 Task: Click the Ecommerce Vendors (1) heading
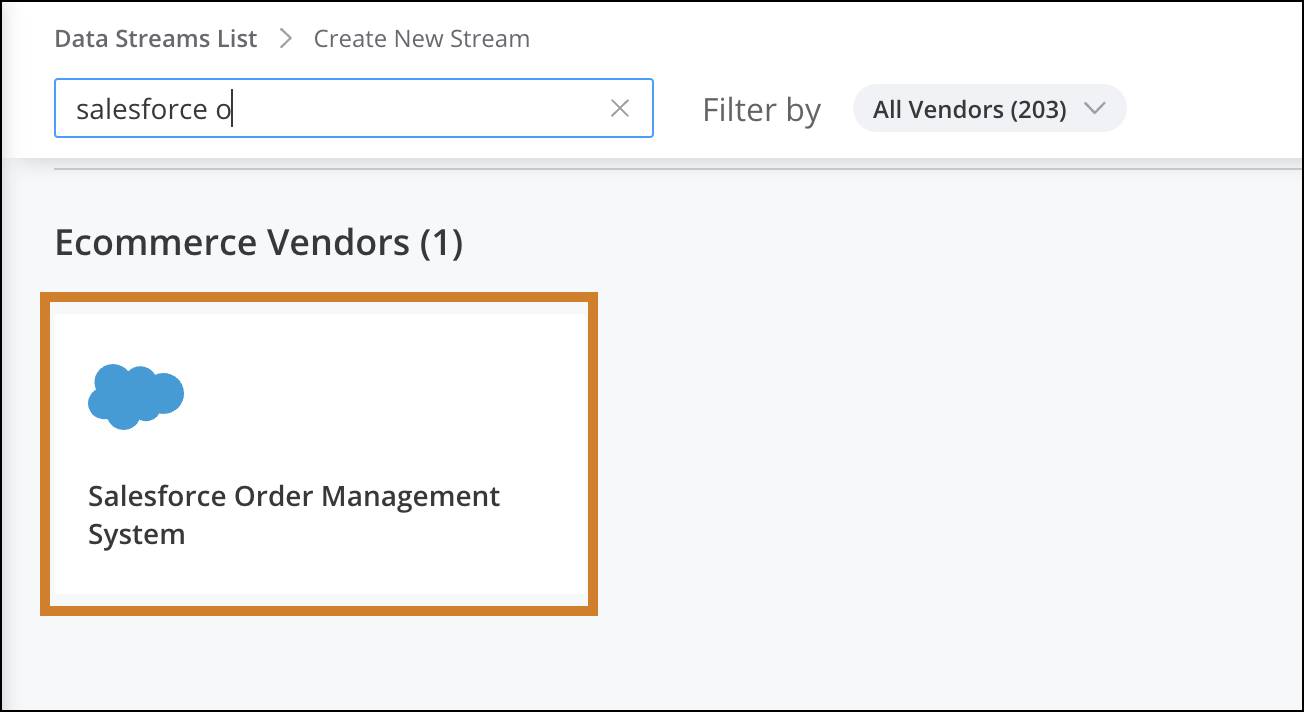[x=259, y=242]
